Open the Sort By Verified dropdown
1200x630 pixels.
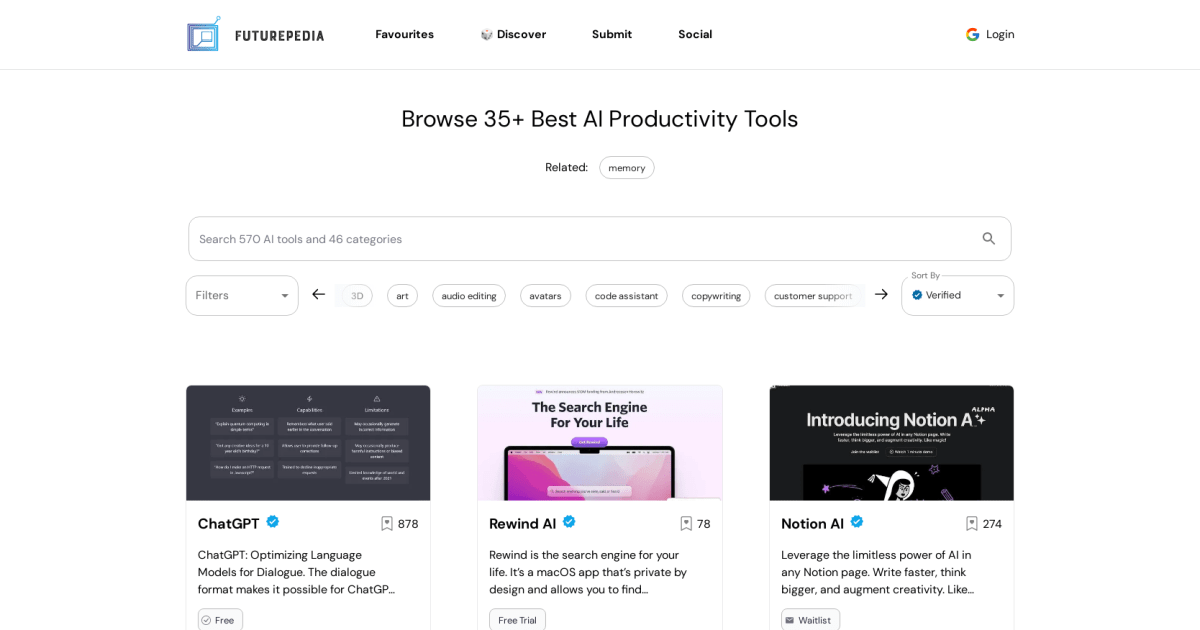coord(956,295)
